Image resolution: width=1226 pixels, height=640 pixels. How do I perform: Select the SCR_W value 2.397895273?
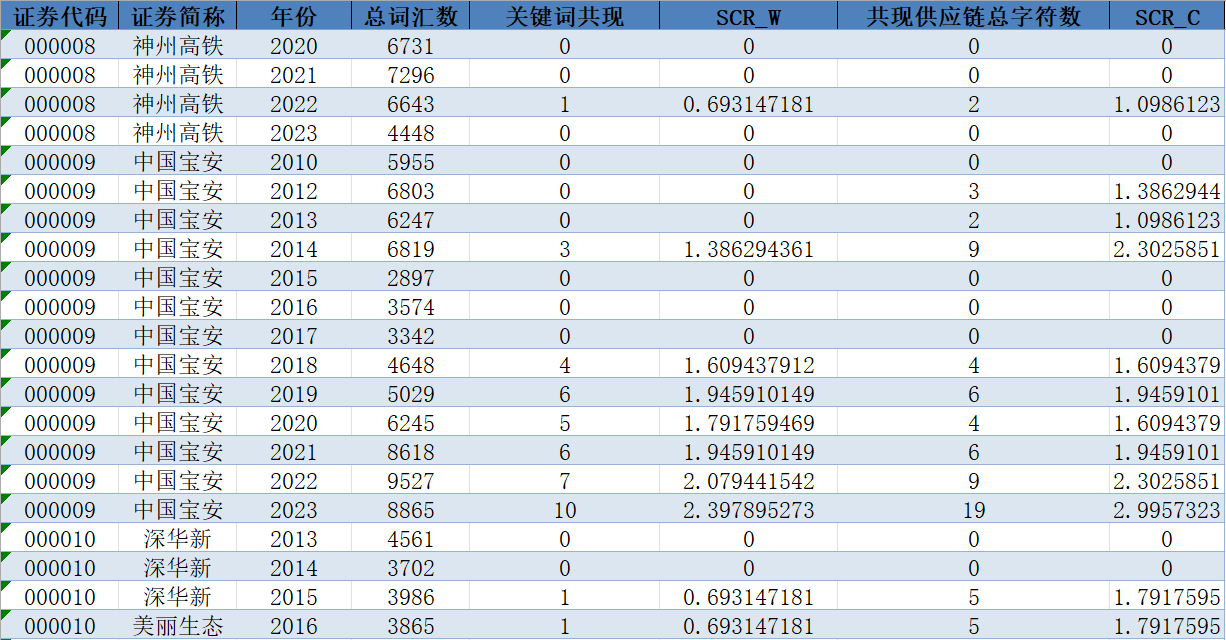point(748,510)
